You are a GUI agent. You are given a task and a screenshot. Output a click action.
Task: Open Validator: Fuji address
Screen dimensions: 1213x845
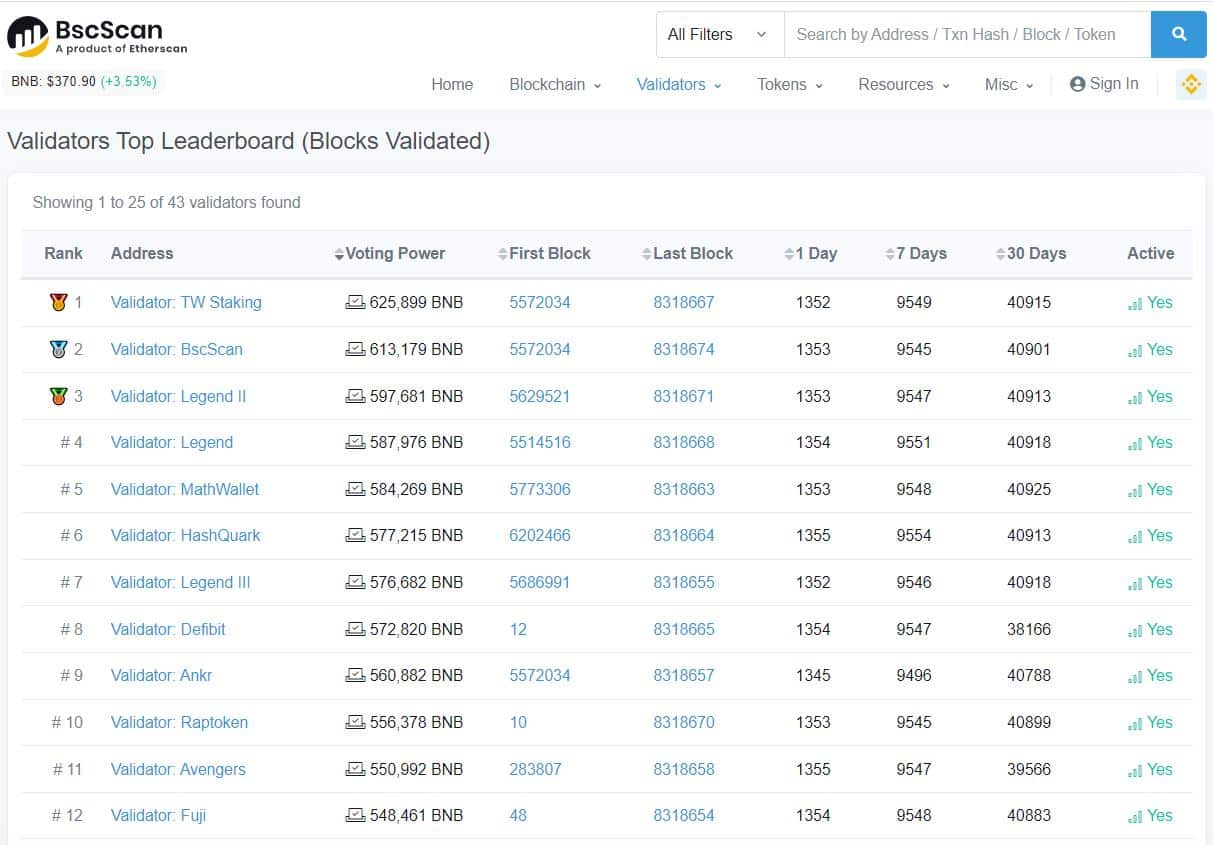pyautogui.click(x=158, y=815)
